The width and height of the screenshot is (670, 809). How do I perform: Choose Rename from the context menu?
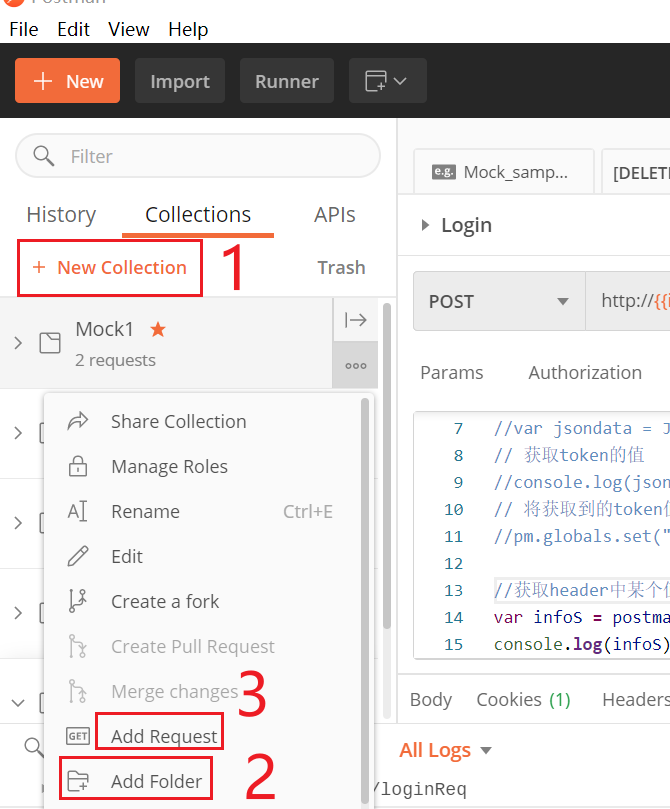click(x=145, y=511)
